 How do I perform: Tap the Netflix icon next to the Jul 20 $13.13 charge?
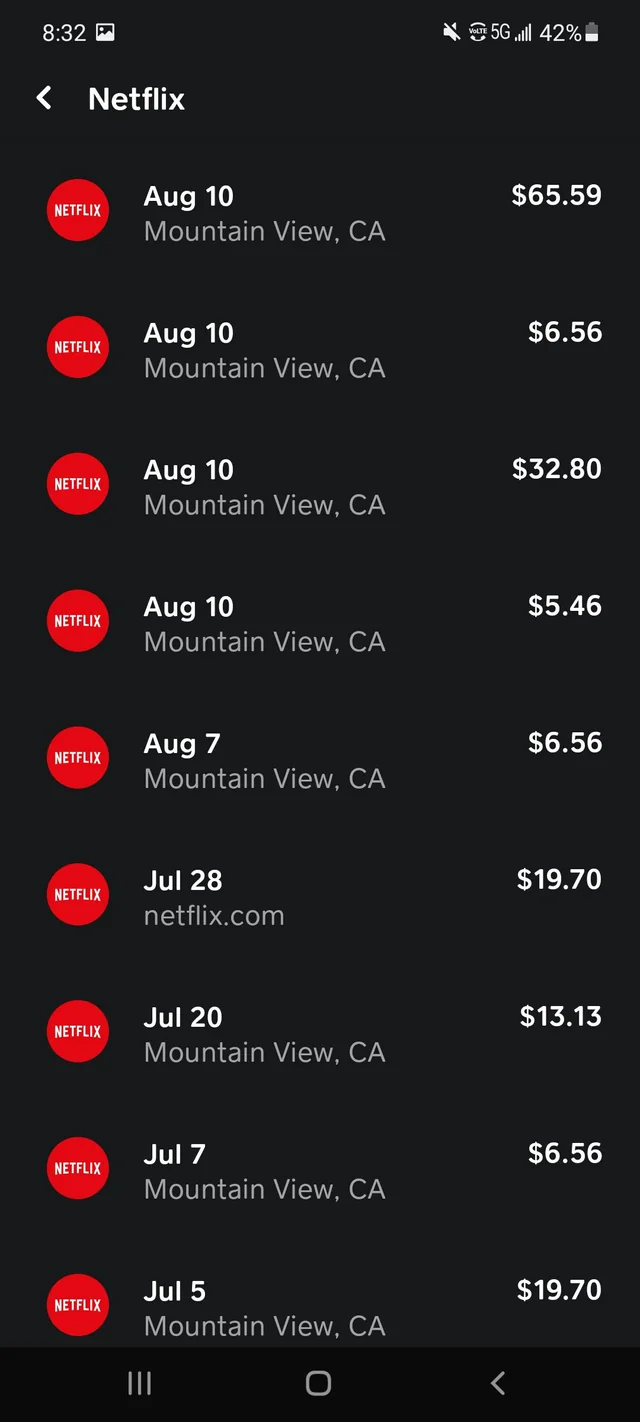[77, 1031]
